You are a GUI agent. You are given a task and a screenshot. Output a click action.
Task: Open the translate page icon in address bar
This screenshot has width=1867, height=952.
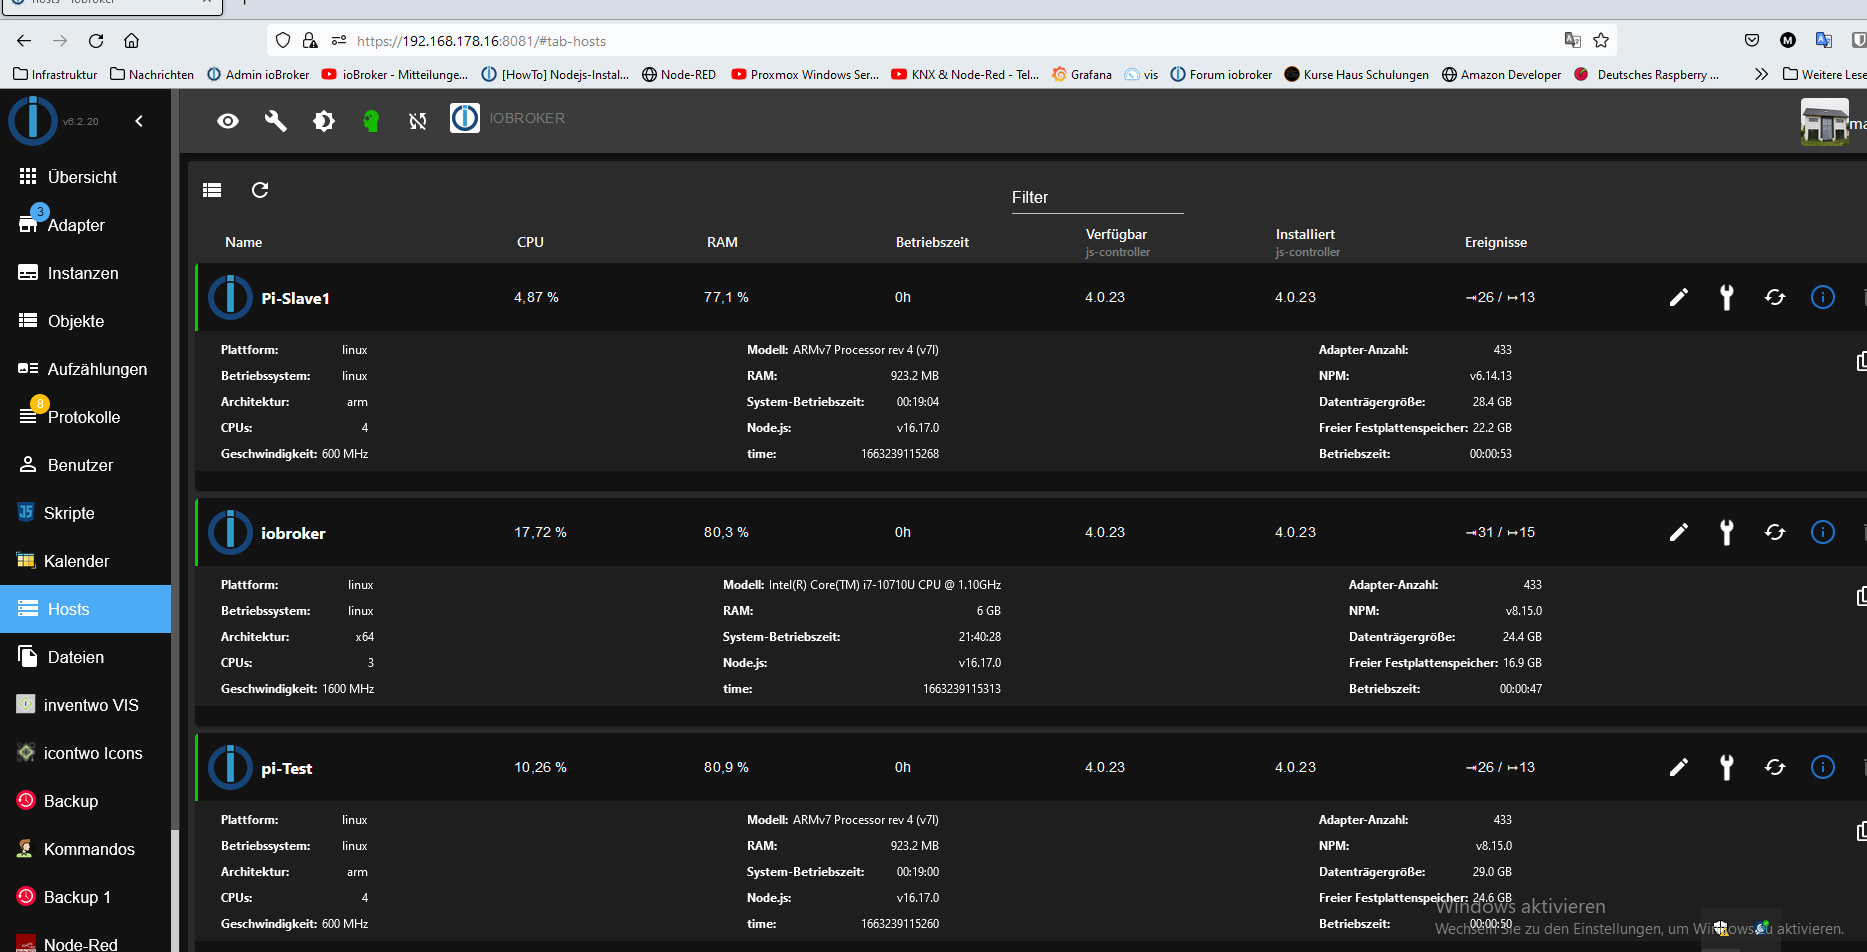point(1572,40)
